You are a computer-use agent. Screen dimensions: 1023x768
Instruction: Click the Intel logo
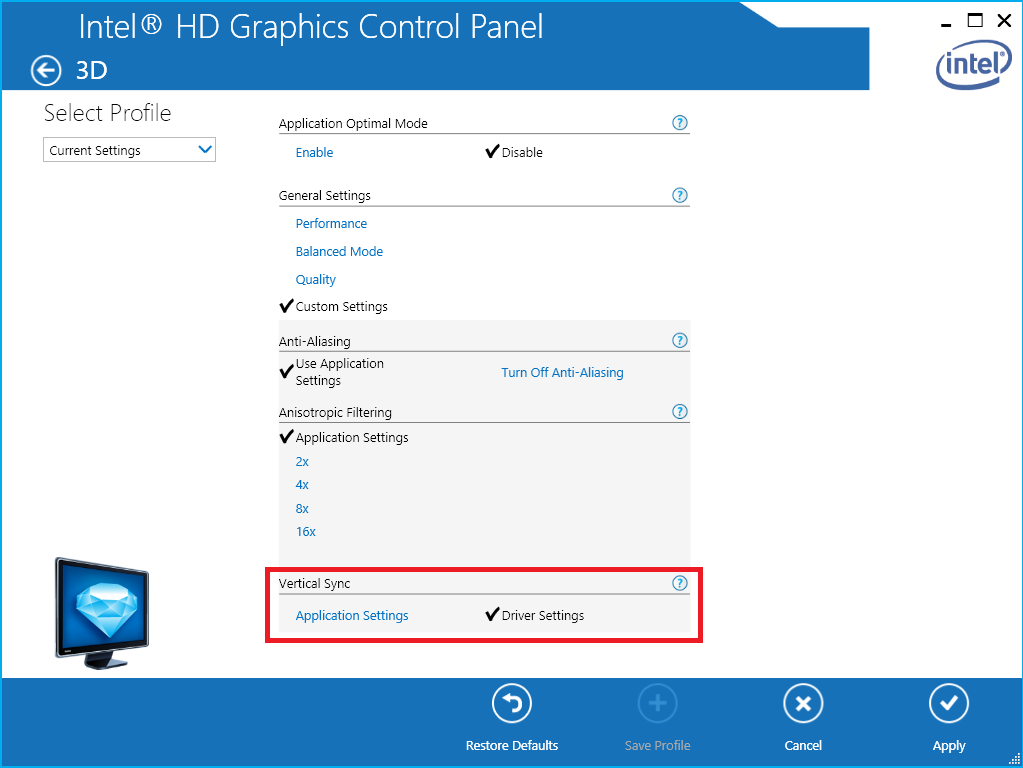973,65
